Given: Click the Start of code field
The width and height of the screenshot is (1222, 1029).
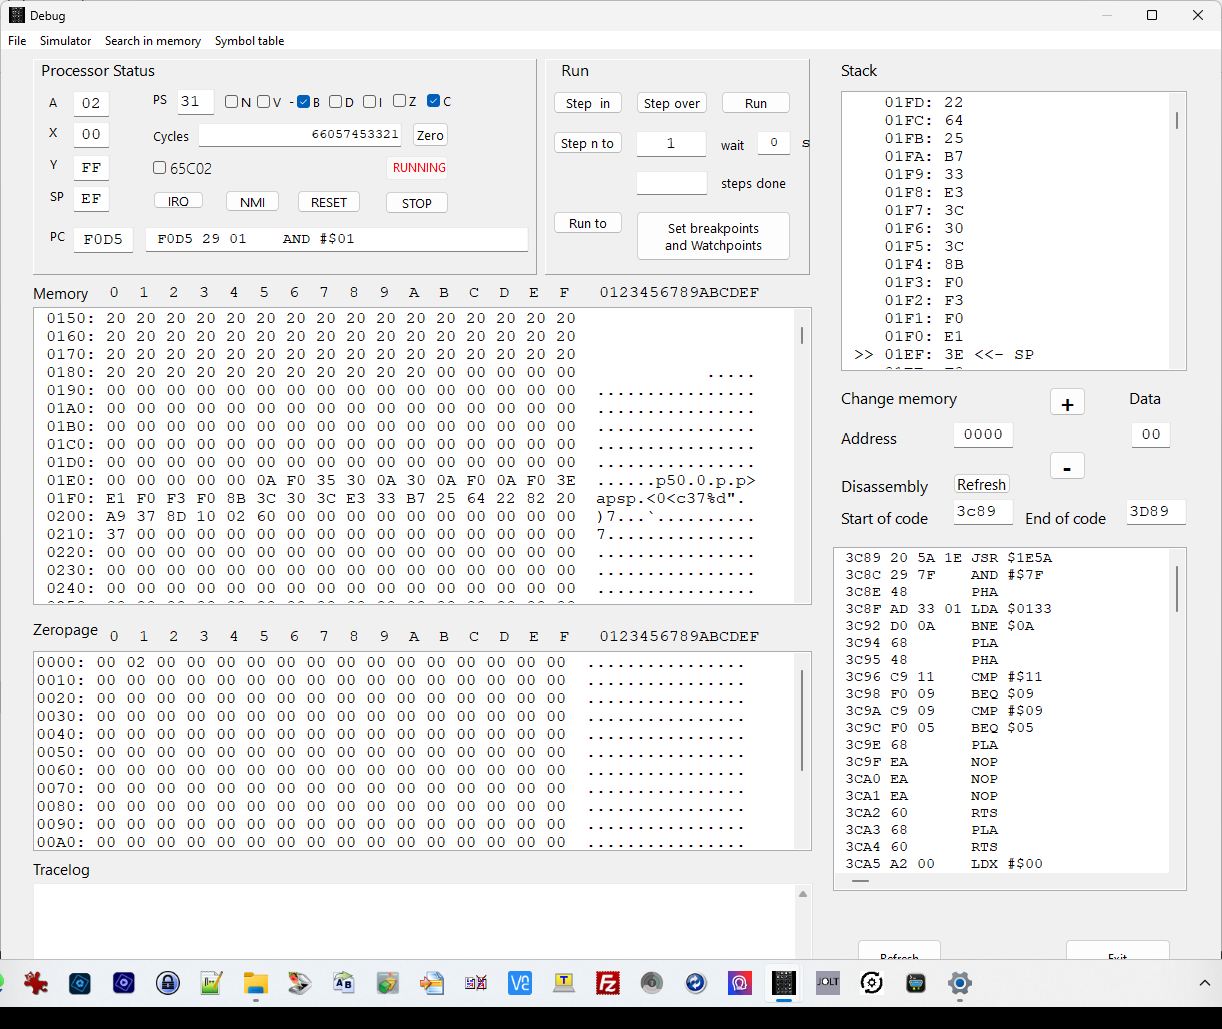Looking at the screenshot, I should pos(983,511).
